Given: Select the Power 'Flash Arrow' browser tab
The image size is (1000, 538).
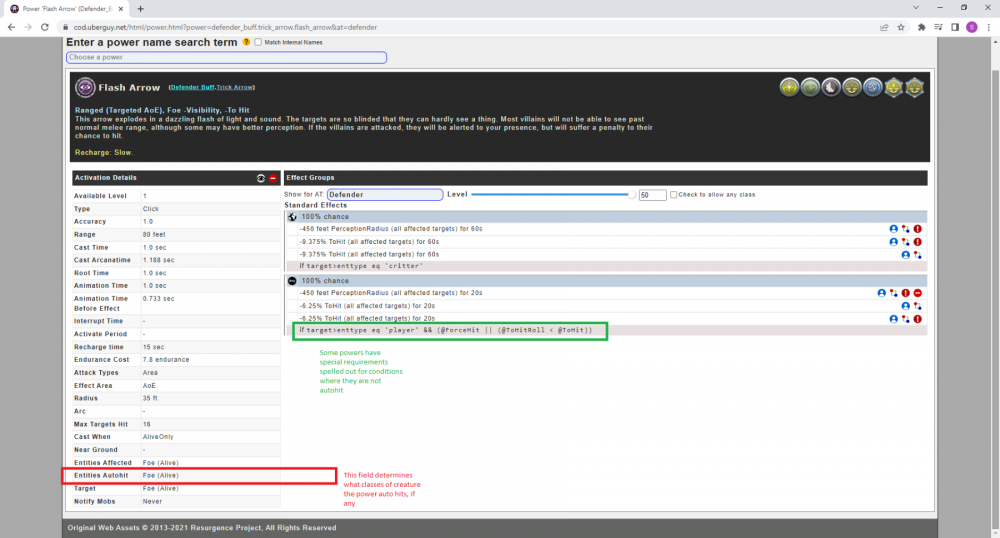Looking at the screenshot, I should (66, 8).
